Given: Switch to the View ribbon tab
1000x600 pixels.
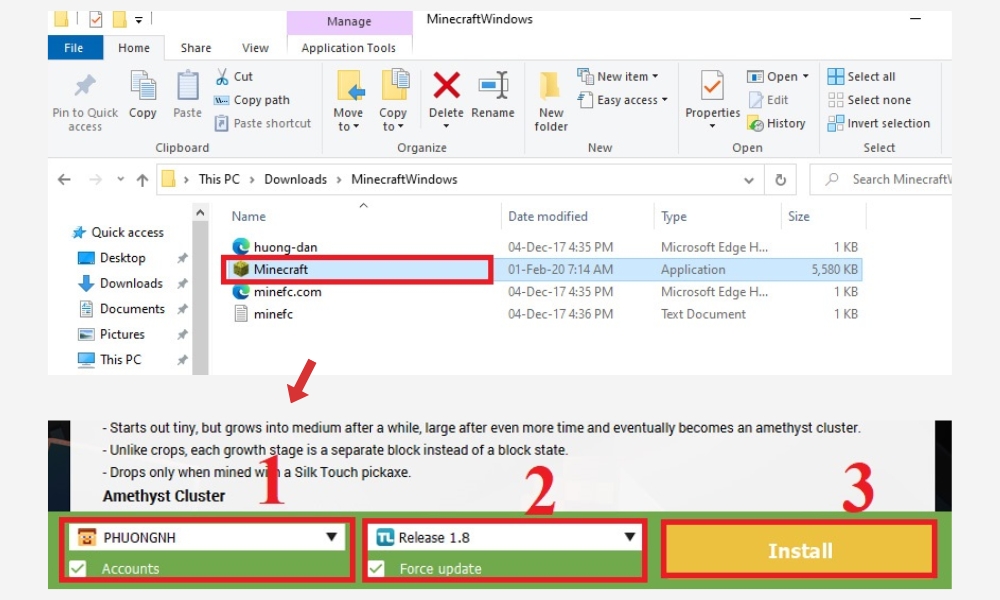Looking at the screenshot, I should tap(255, 48).
